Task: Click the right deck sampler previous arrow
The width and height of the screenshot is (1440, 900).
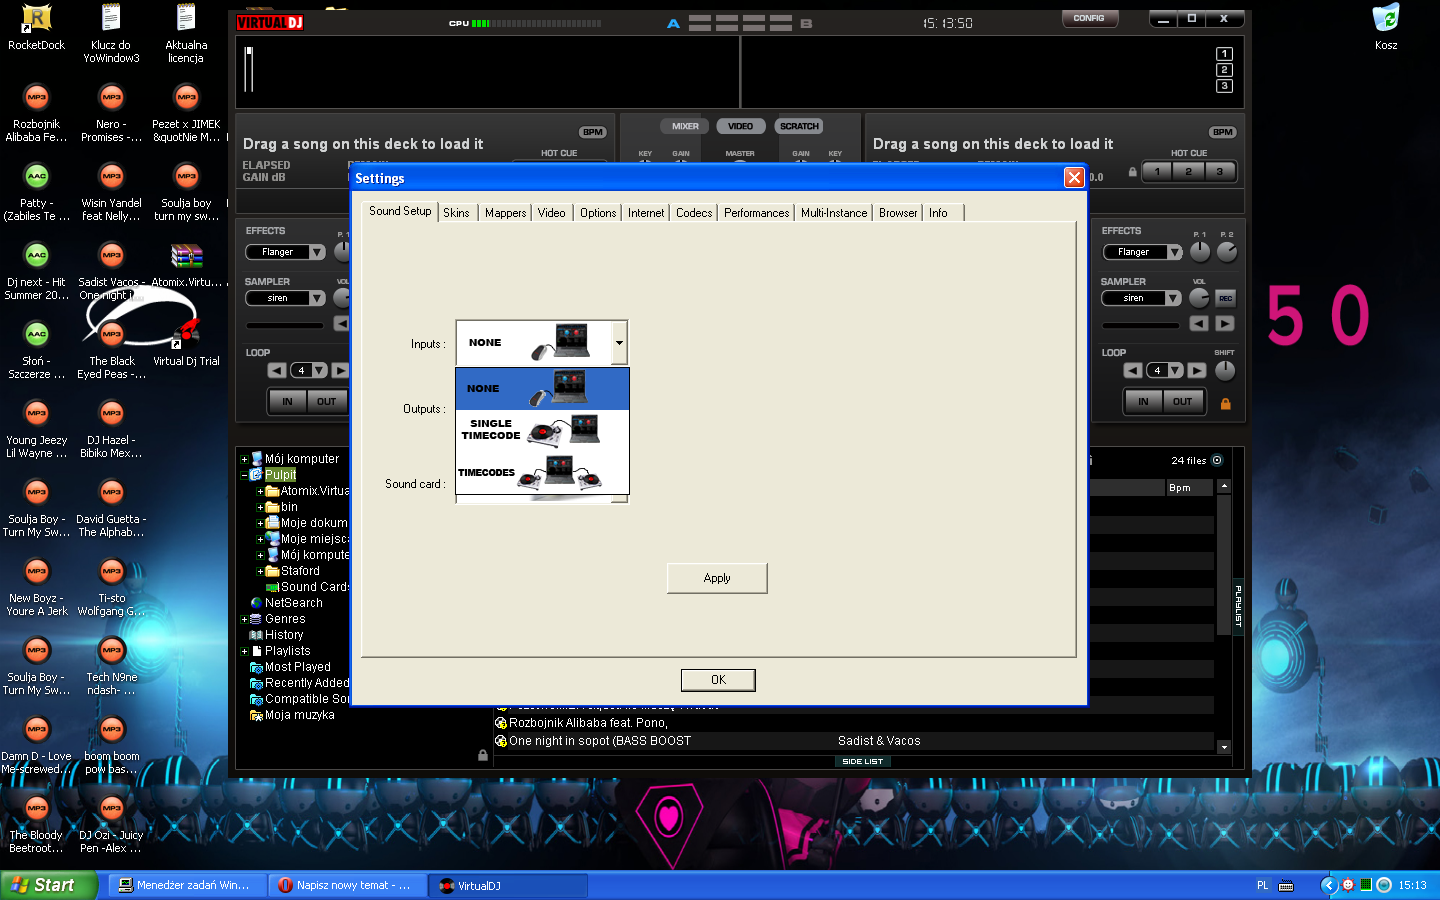Action: 1199,323
